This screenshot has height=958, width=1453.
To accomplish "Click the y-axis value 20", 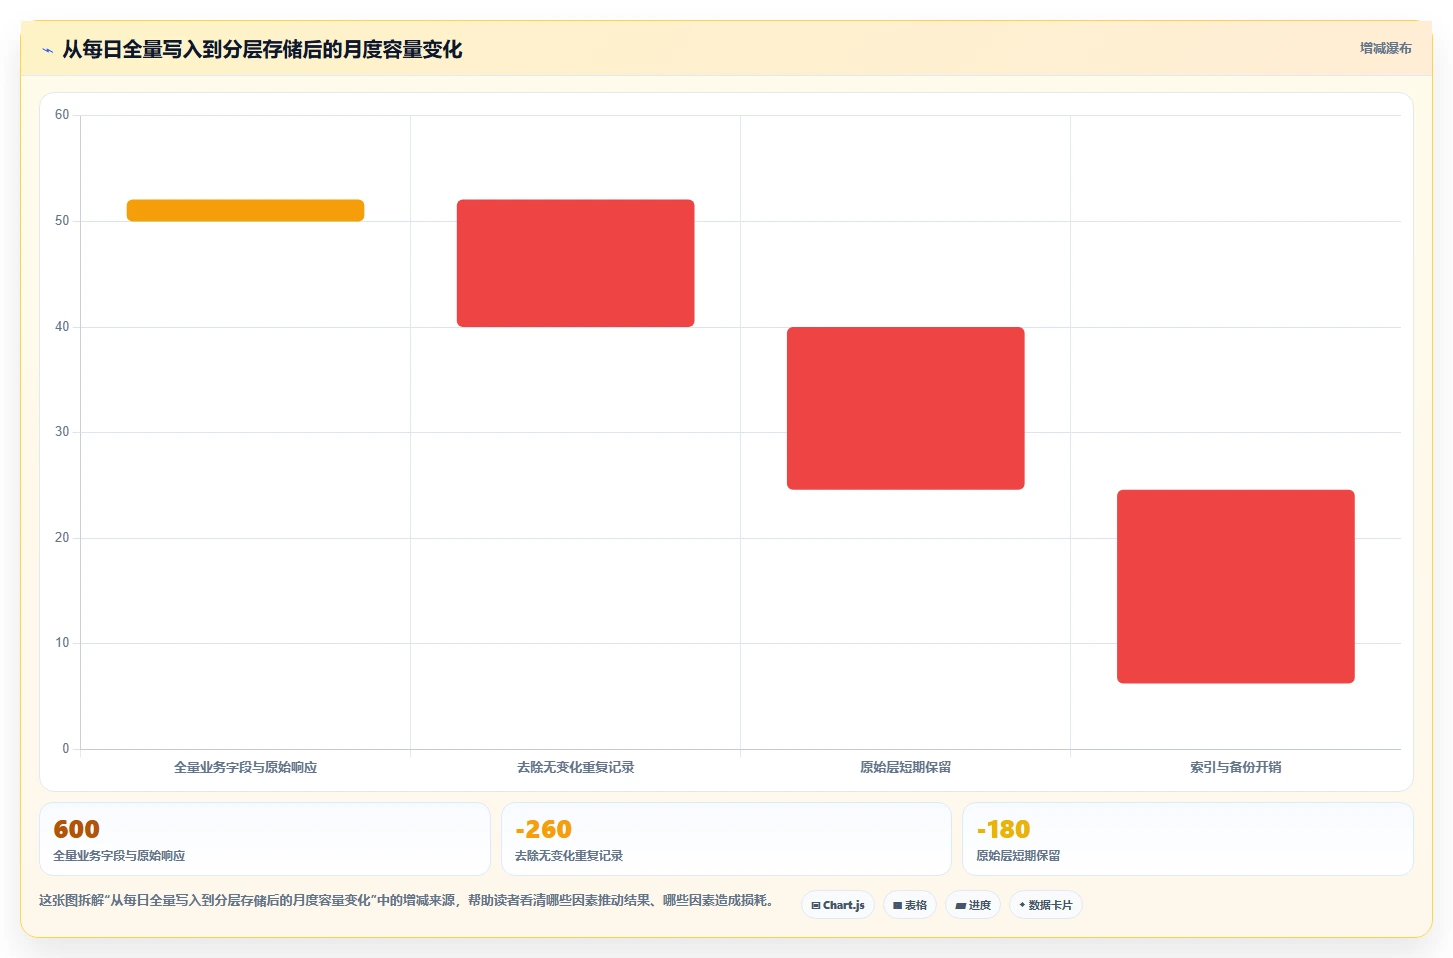I will (62, 538).
